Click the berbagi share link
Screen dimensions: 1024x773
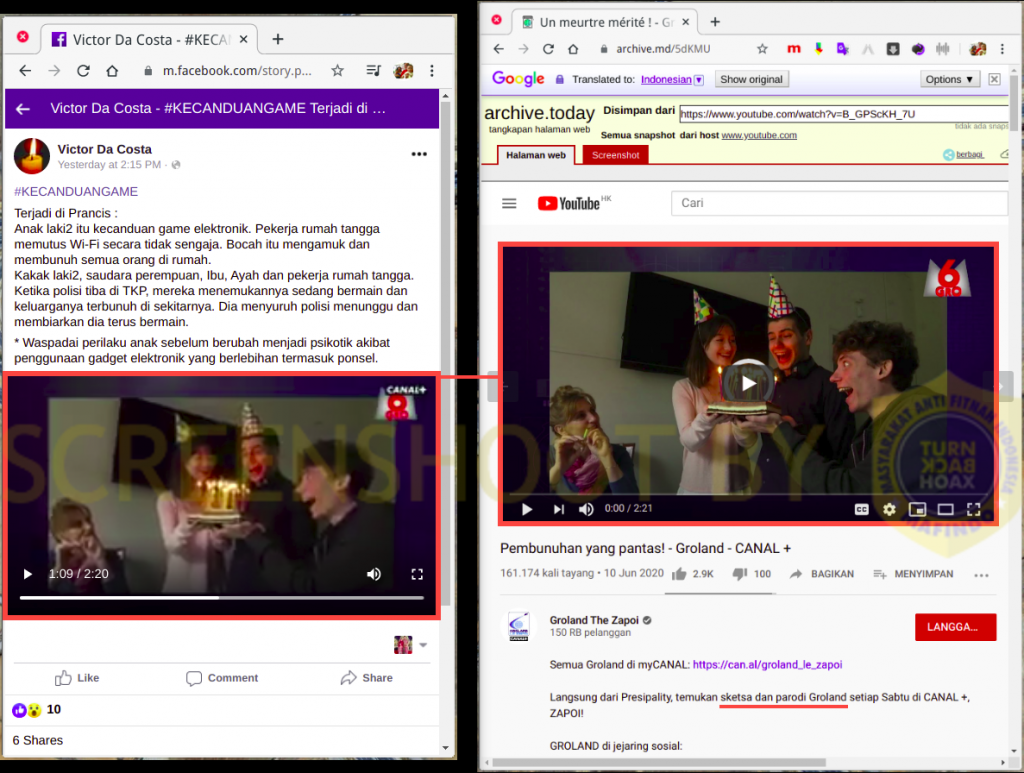pos(963,155)
